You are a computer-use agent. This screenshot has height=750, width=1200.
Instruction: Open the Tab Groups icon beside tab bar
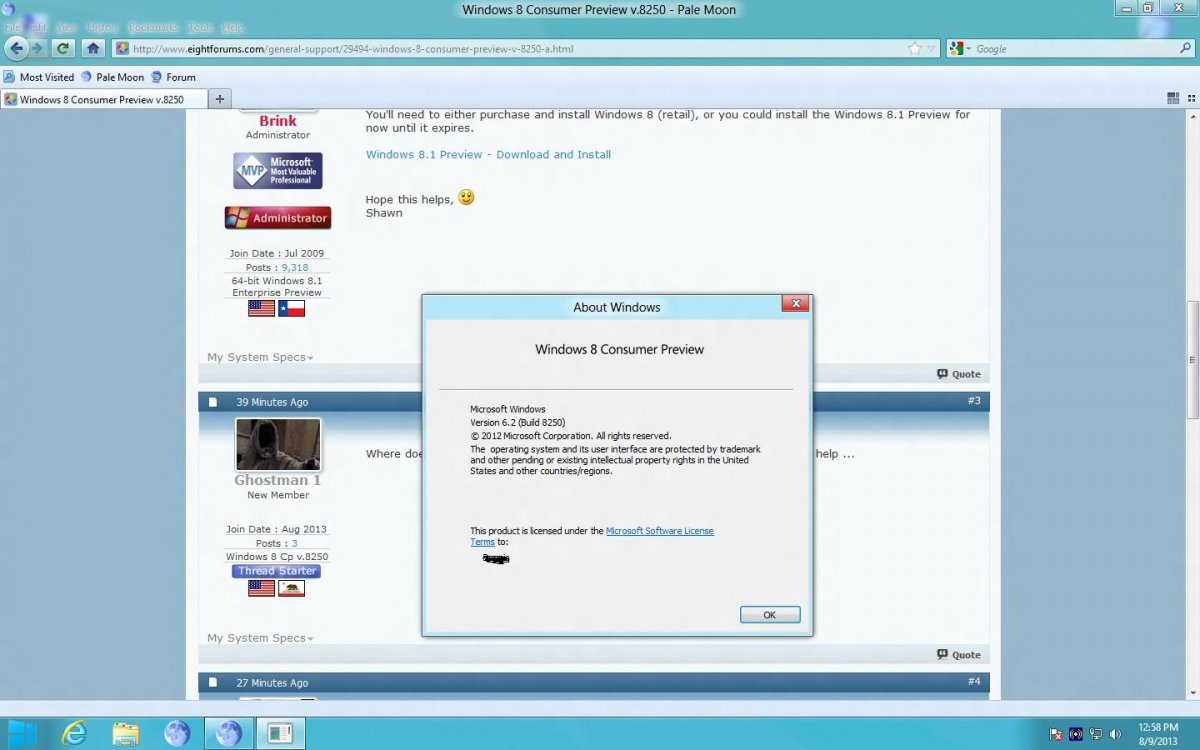(x=1173, y=98)
